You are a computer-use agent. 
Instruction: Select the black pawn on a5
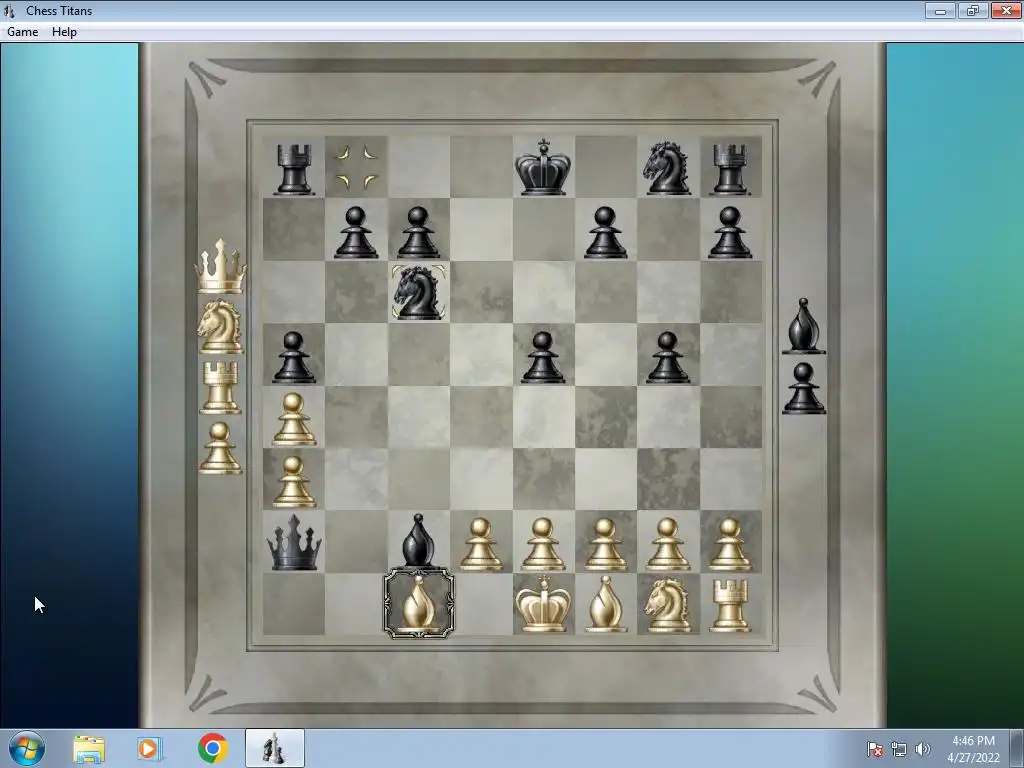point(293,357)
